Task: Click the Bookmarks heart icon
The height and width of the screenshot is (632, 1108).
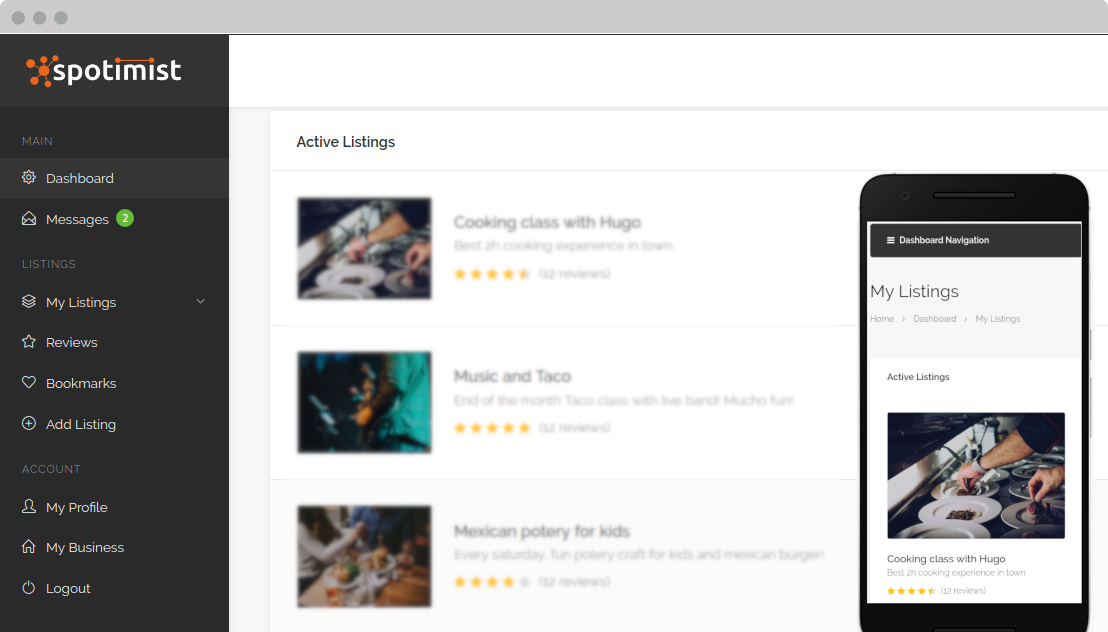Action: coord(29,383)
